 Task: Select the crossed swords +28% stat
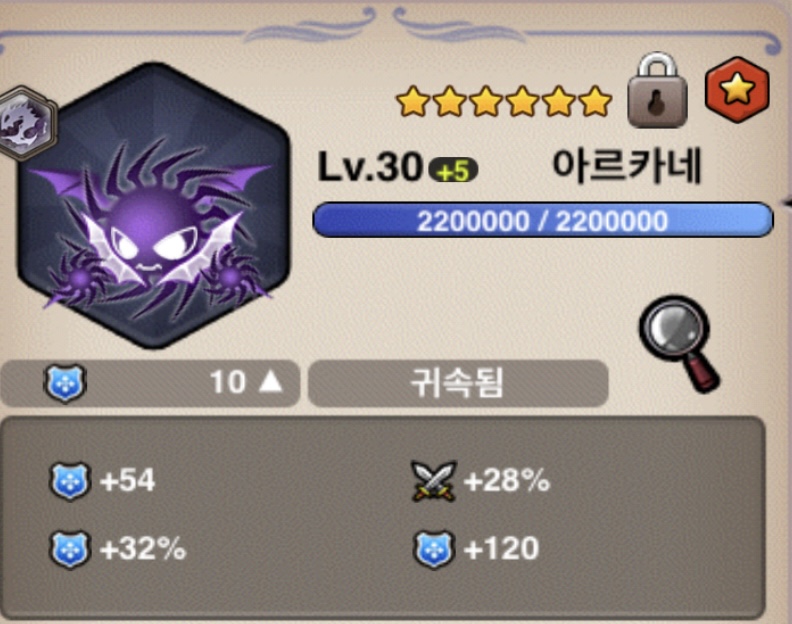click(x=481, y=481)
